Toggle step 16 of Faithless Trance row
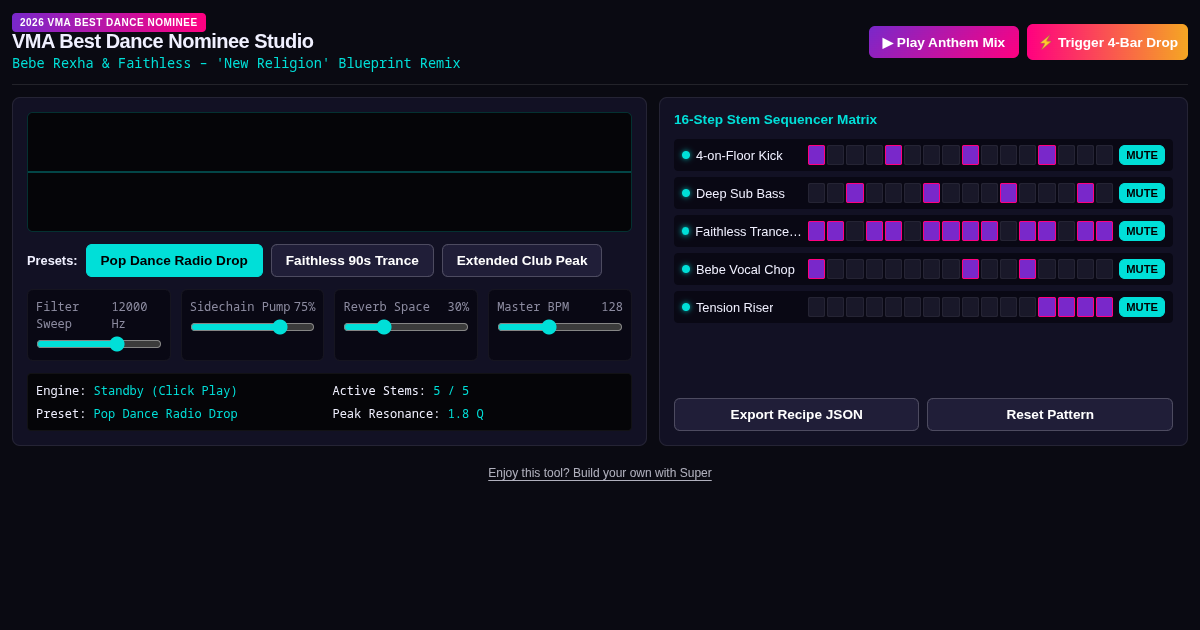 tap(1105, 231)
